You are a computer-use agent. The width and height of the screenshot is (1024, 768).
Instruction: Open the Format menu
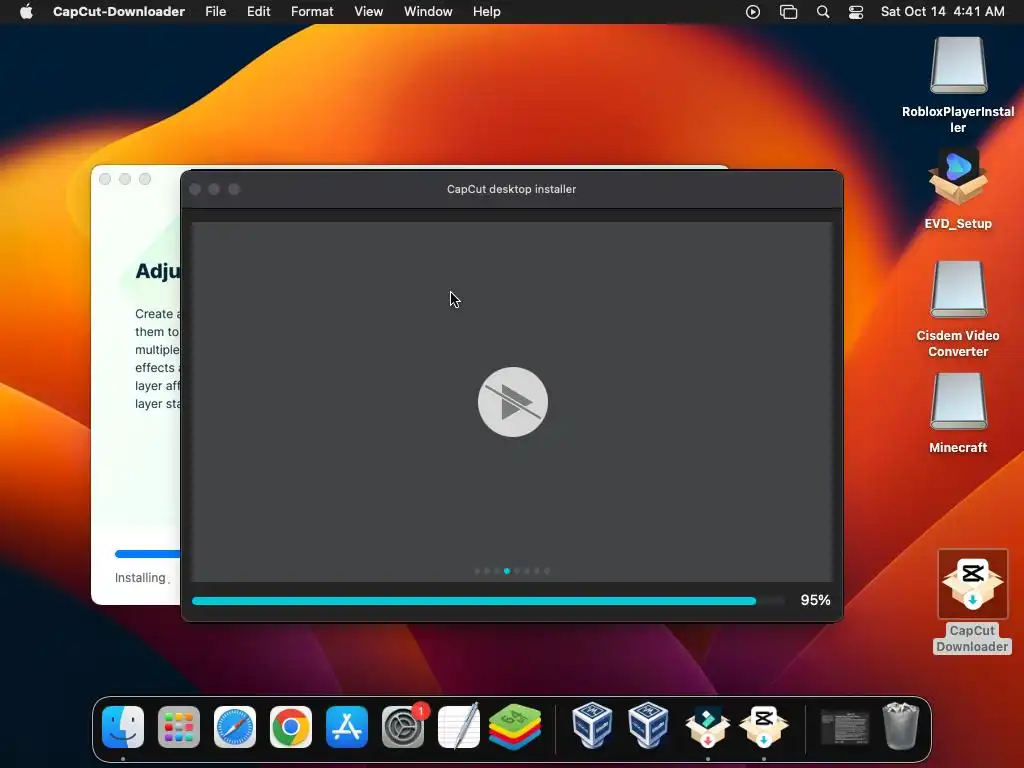[312, 12]
